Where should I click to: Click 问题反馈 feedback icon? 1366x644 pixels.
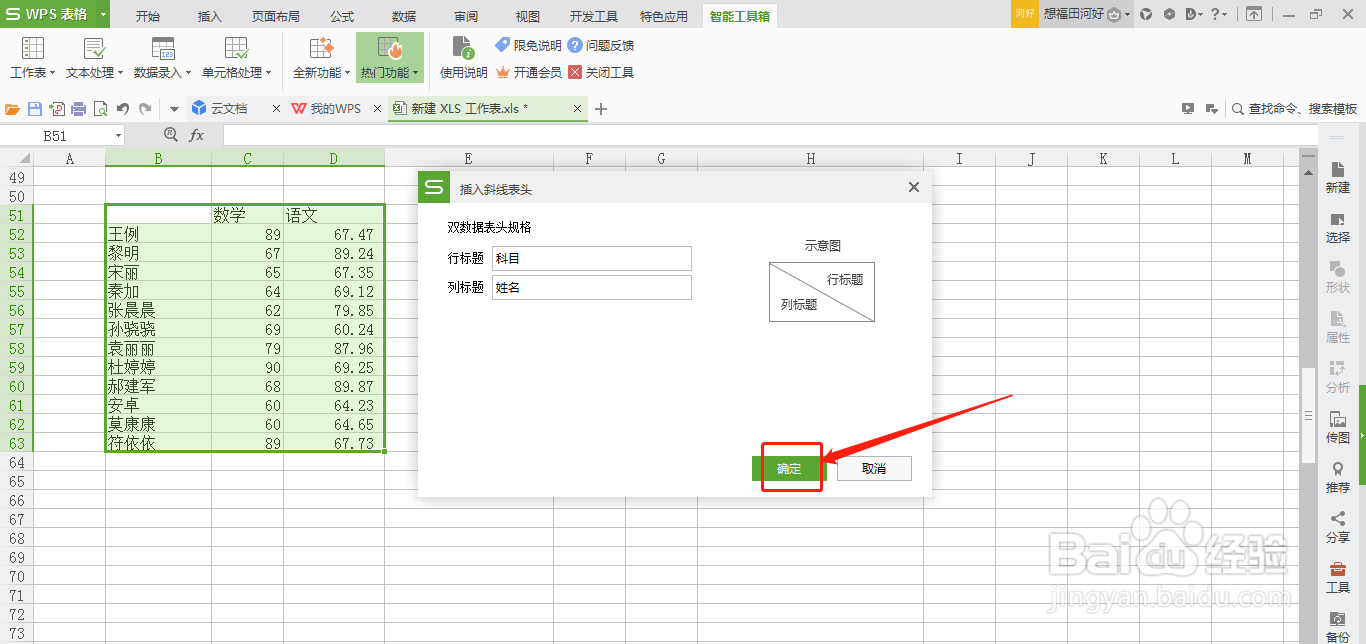tap(599, 44)
